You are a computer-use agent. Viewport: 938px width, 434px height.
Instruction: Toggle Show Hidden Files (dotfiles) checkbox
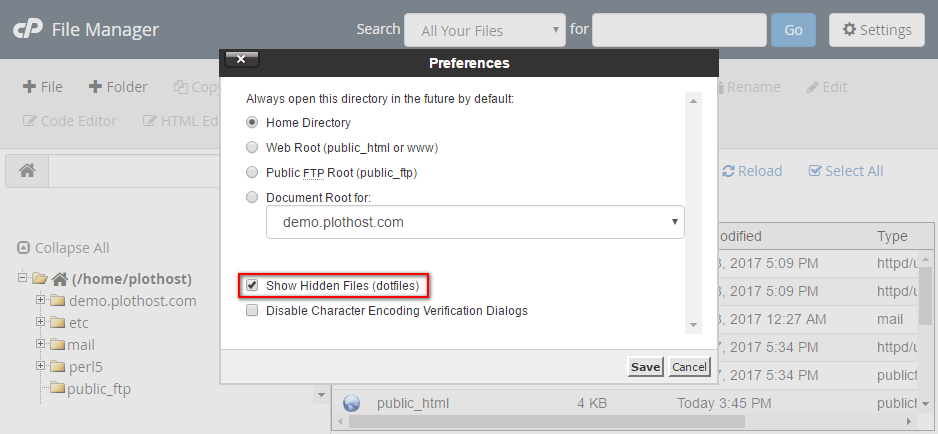pos(252,285)
